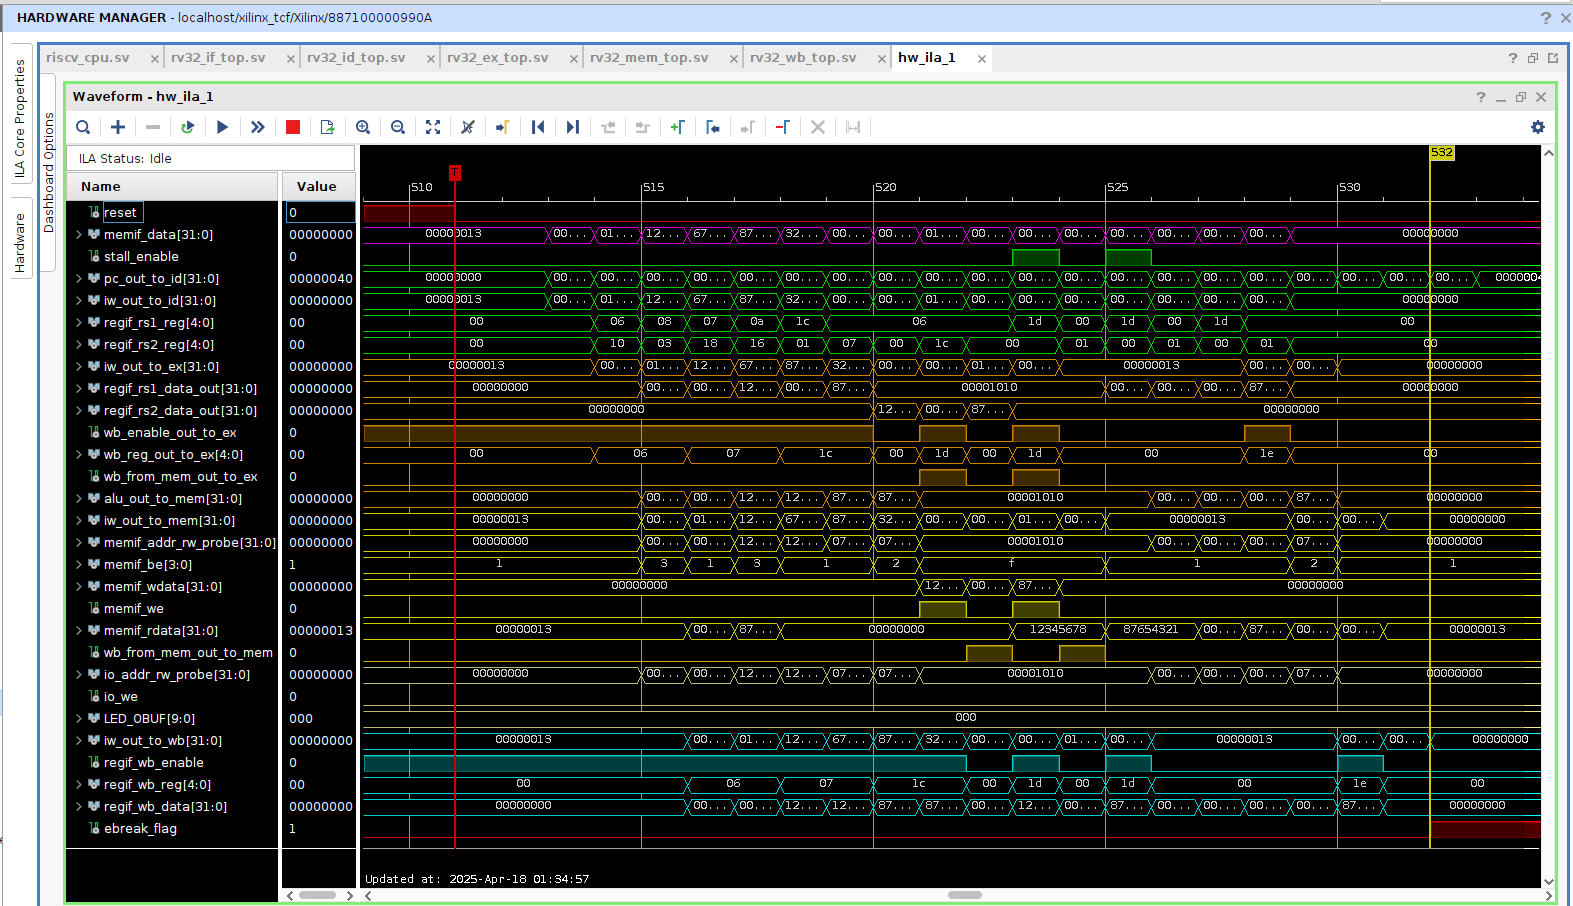Open ILA Core Properties side panel
This screenshot has height=906, width=1573.
click(20, 118)
